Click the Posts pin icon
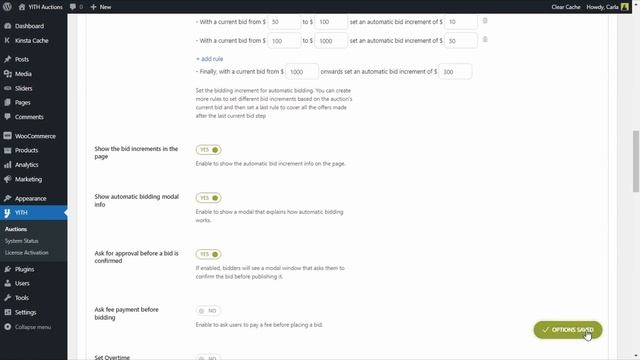640x360 pixels. click(7, 59)
